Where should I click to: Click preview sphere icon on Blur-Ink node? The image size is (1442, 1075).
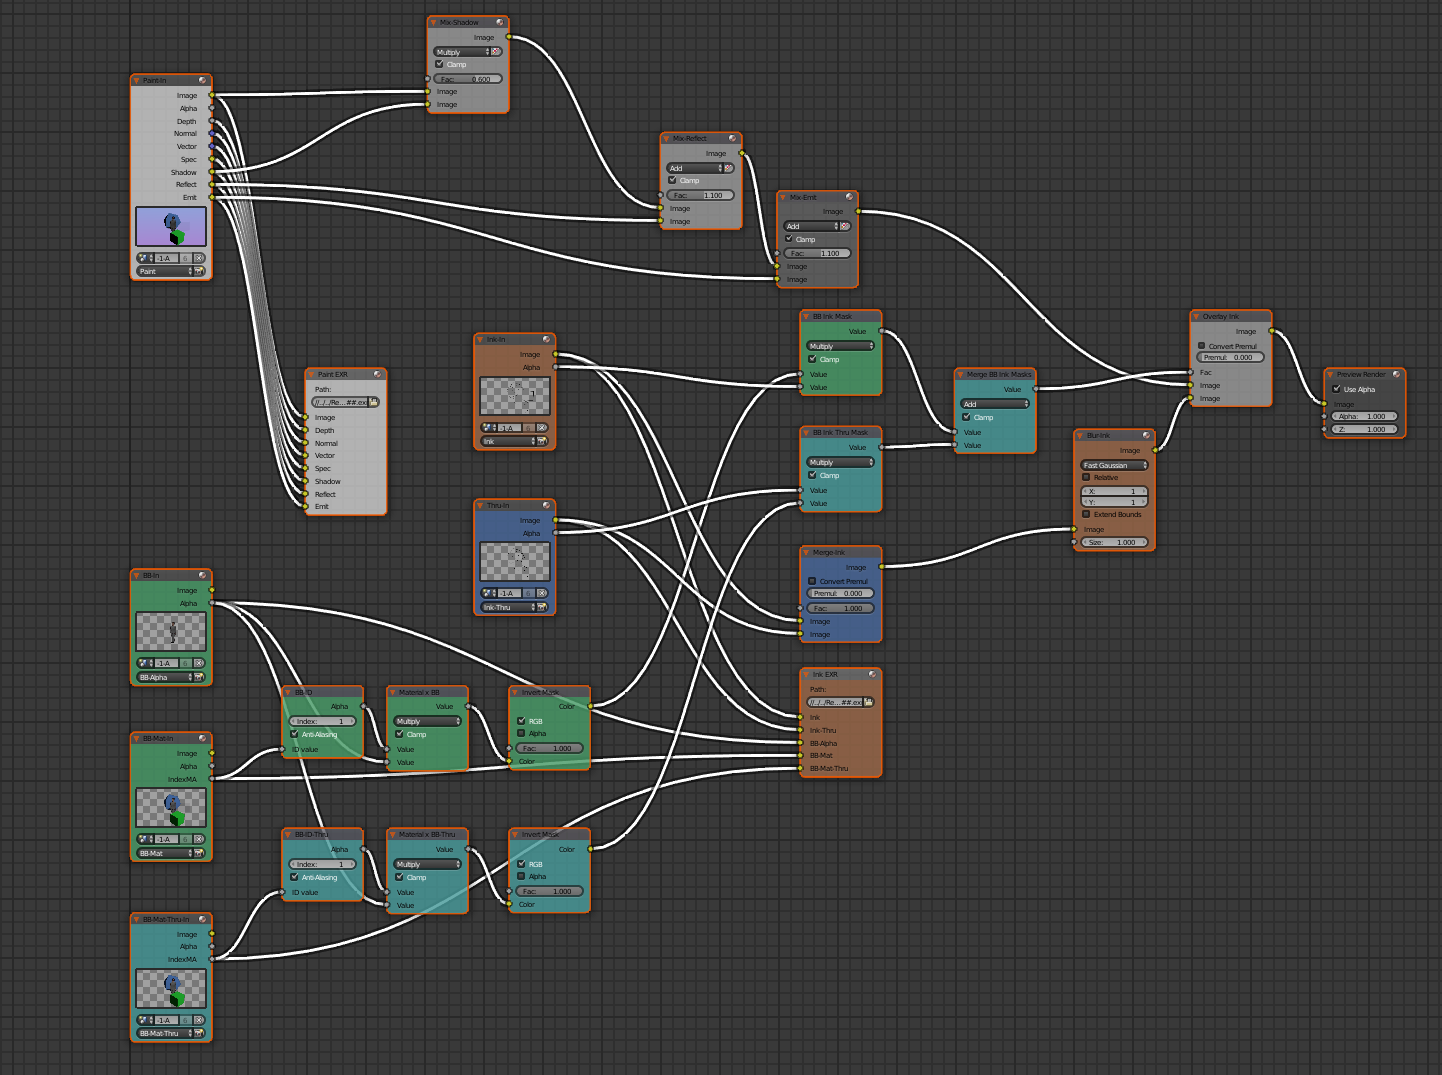point(1146,435)
